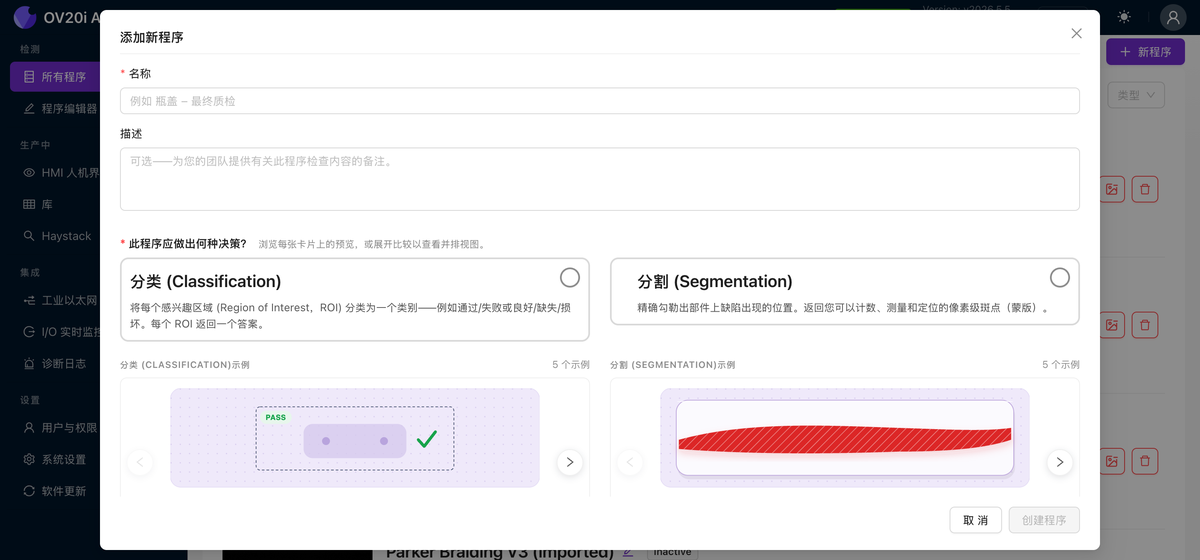Click the 创建程序 button
The width and height of the screenshot is (1200, 560).
click(1044, 520)
